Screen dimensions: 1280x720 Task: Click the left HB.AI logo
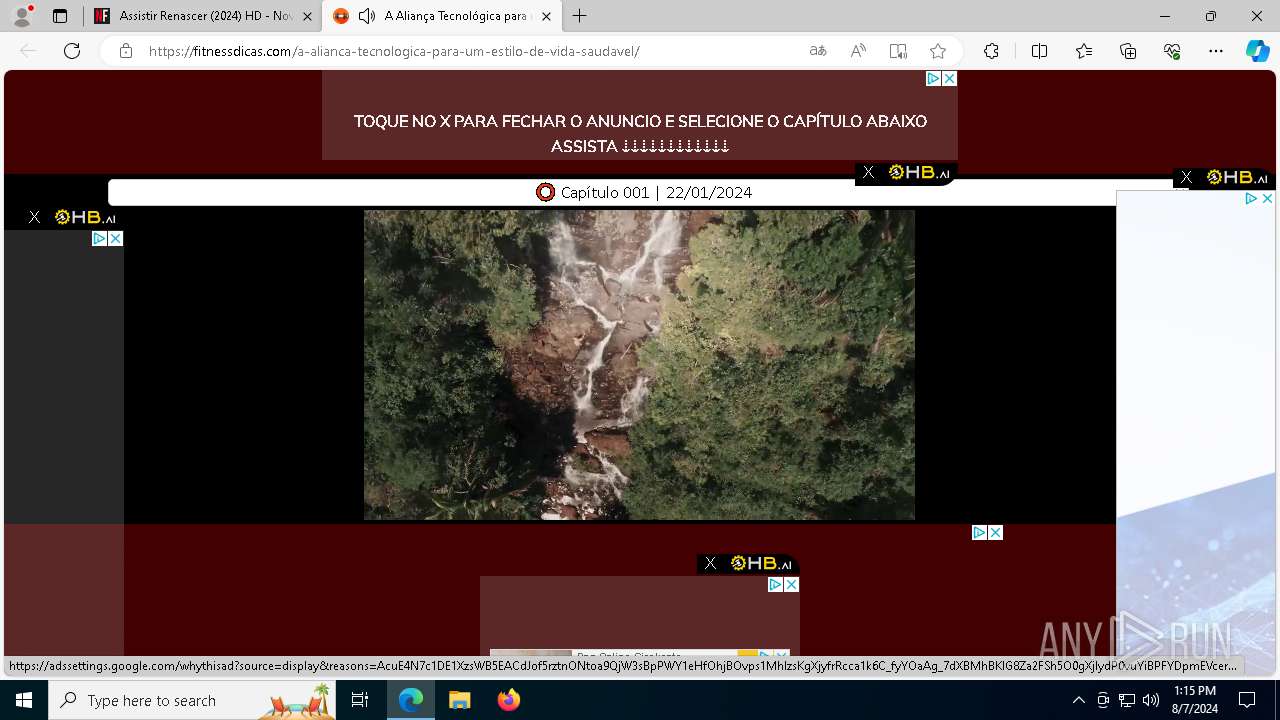tap(85, 217)
